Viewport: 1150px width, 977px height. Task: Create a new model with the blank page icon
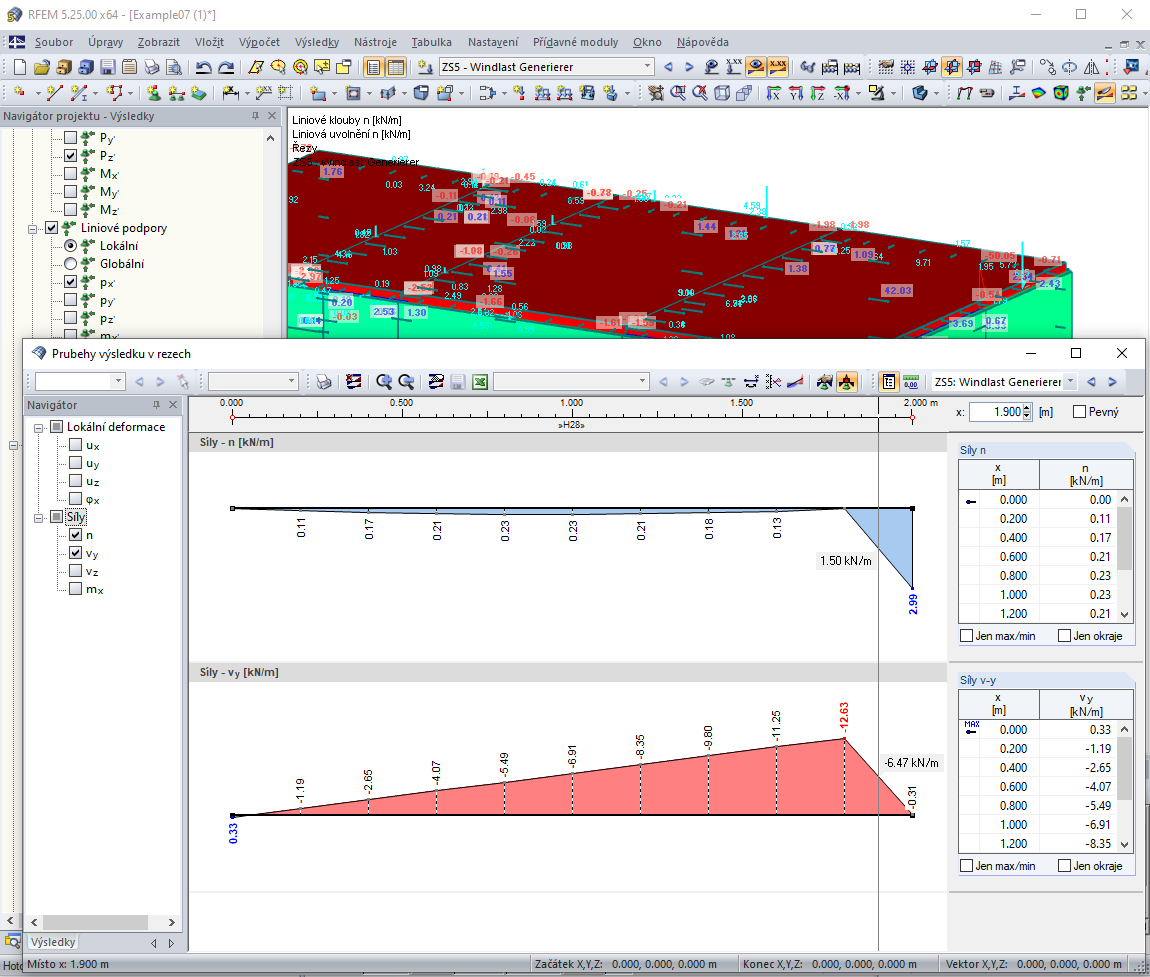click(x=20, y=67)
